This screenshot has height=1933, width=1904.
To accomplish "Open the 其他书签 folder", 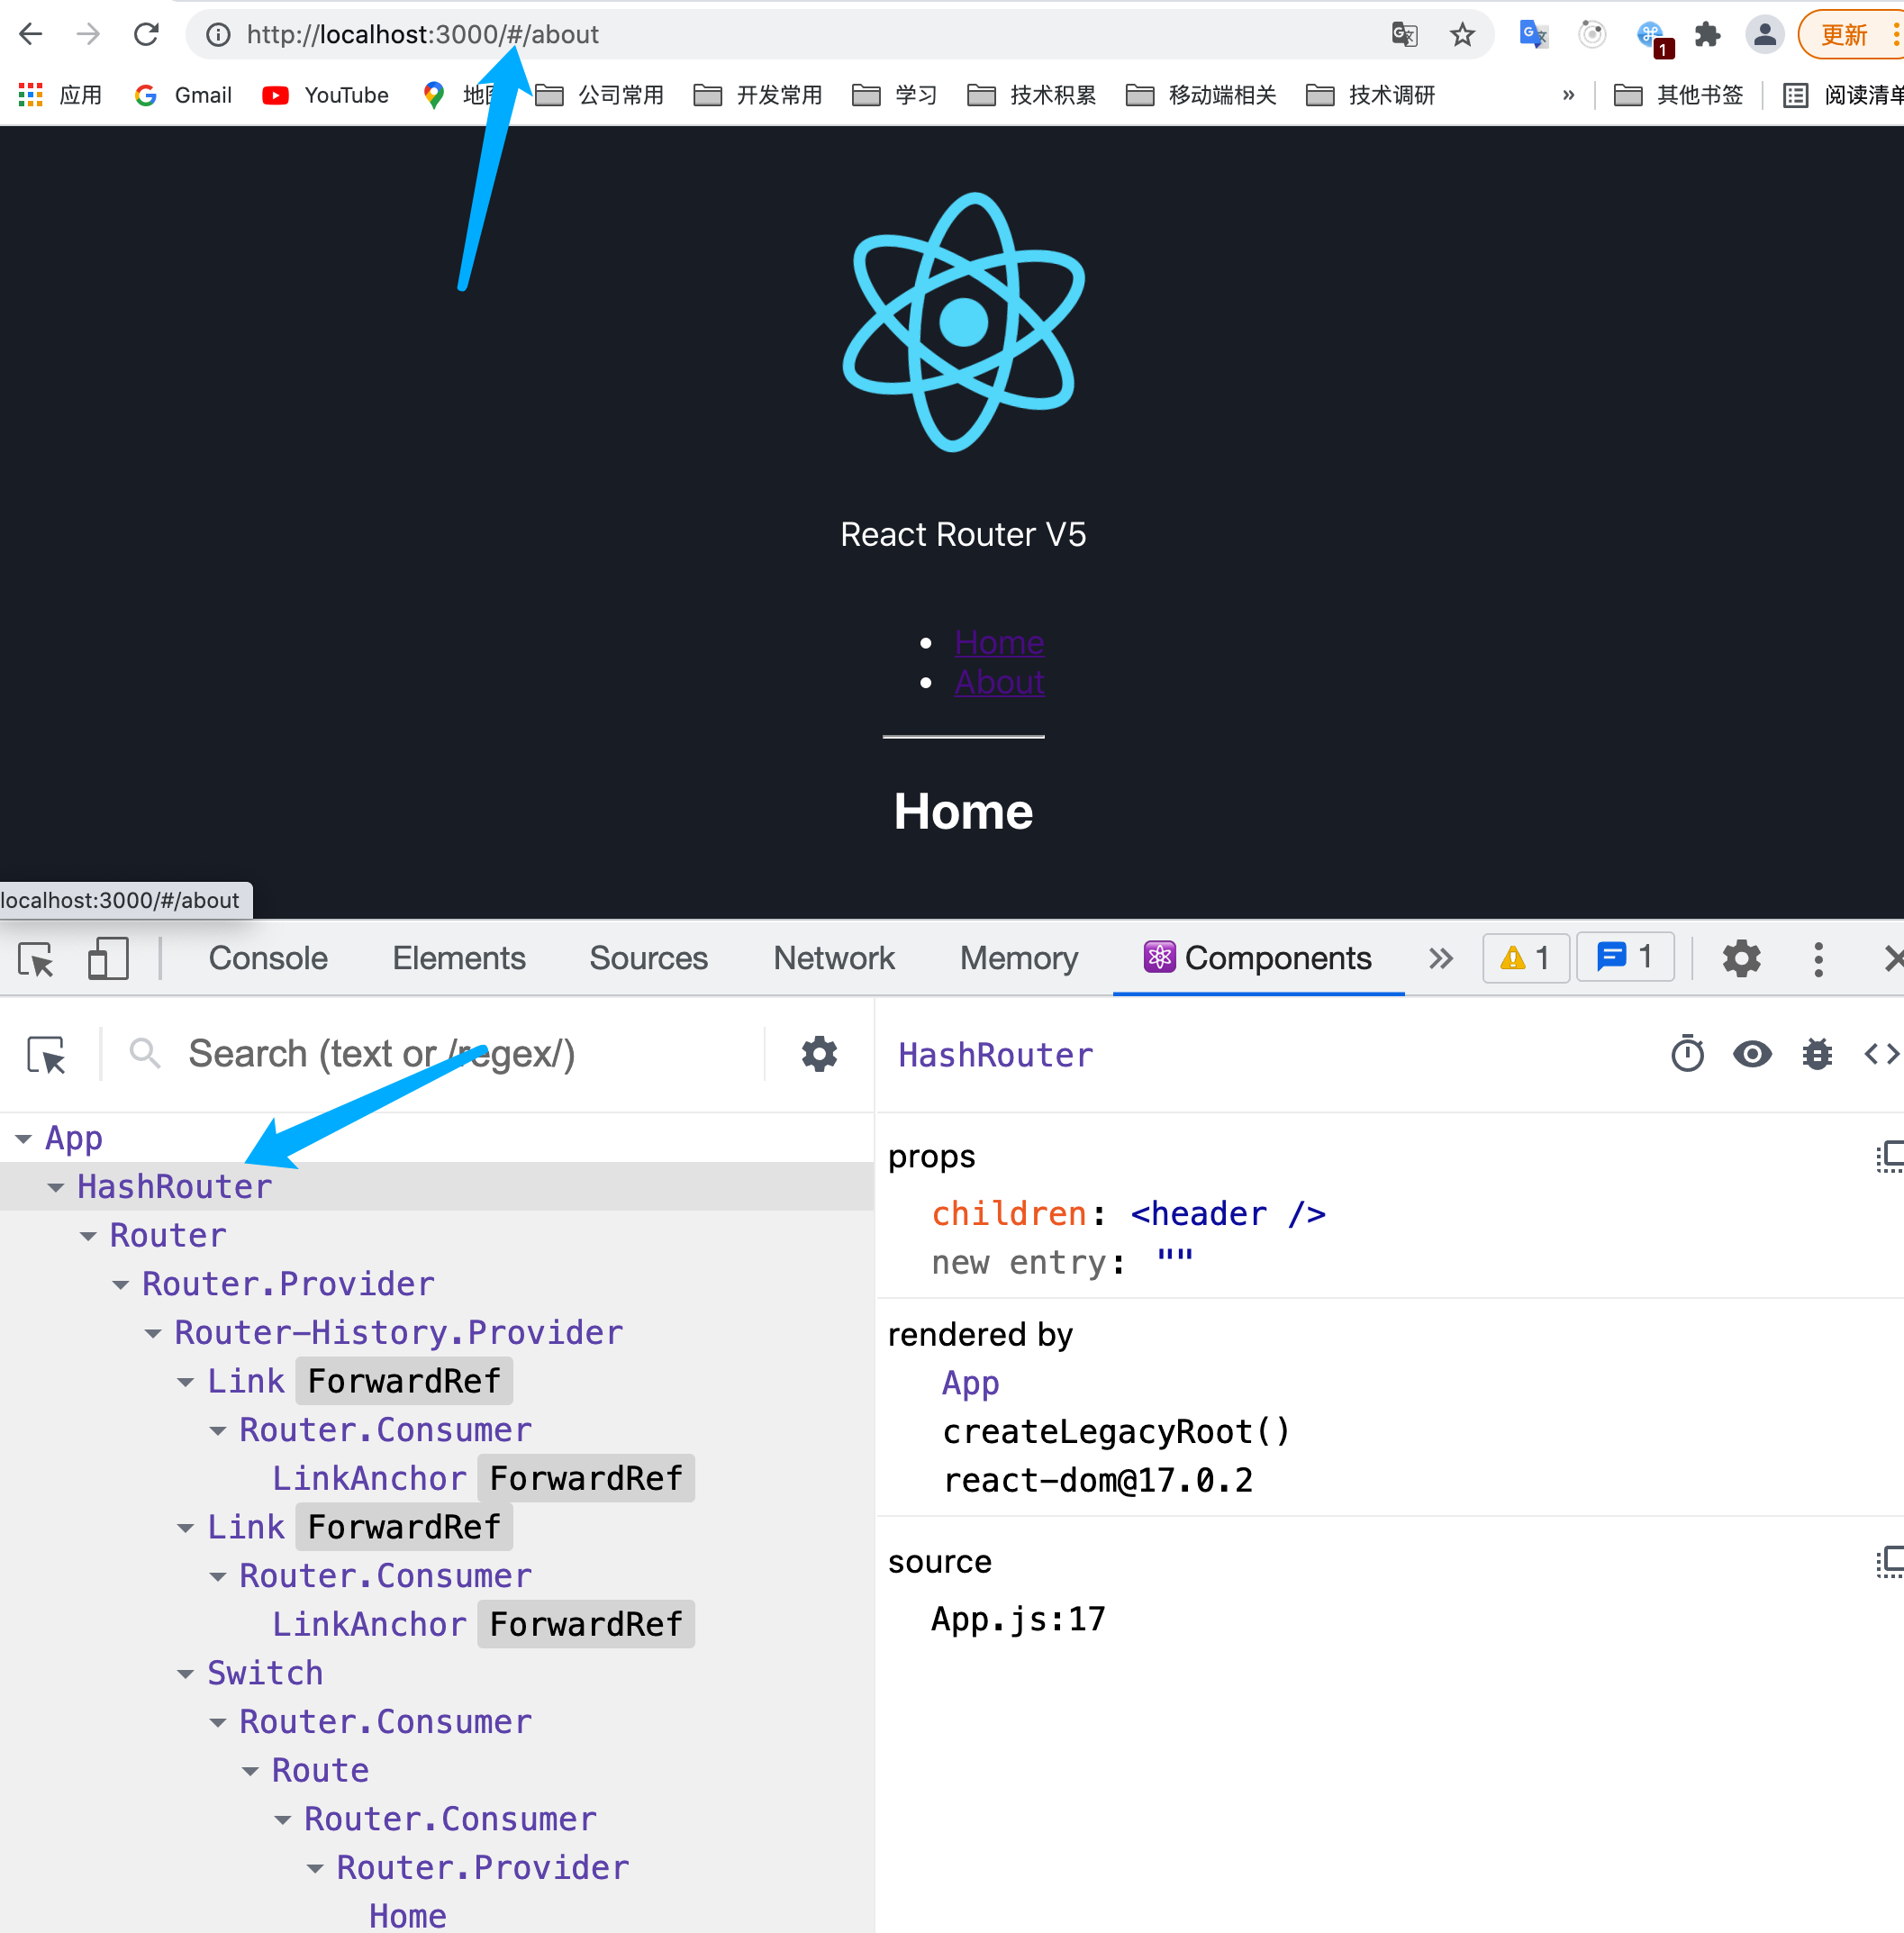I will [x=1679, y=95].
